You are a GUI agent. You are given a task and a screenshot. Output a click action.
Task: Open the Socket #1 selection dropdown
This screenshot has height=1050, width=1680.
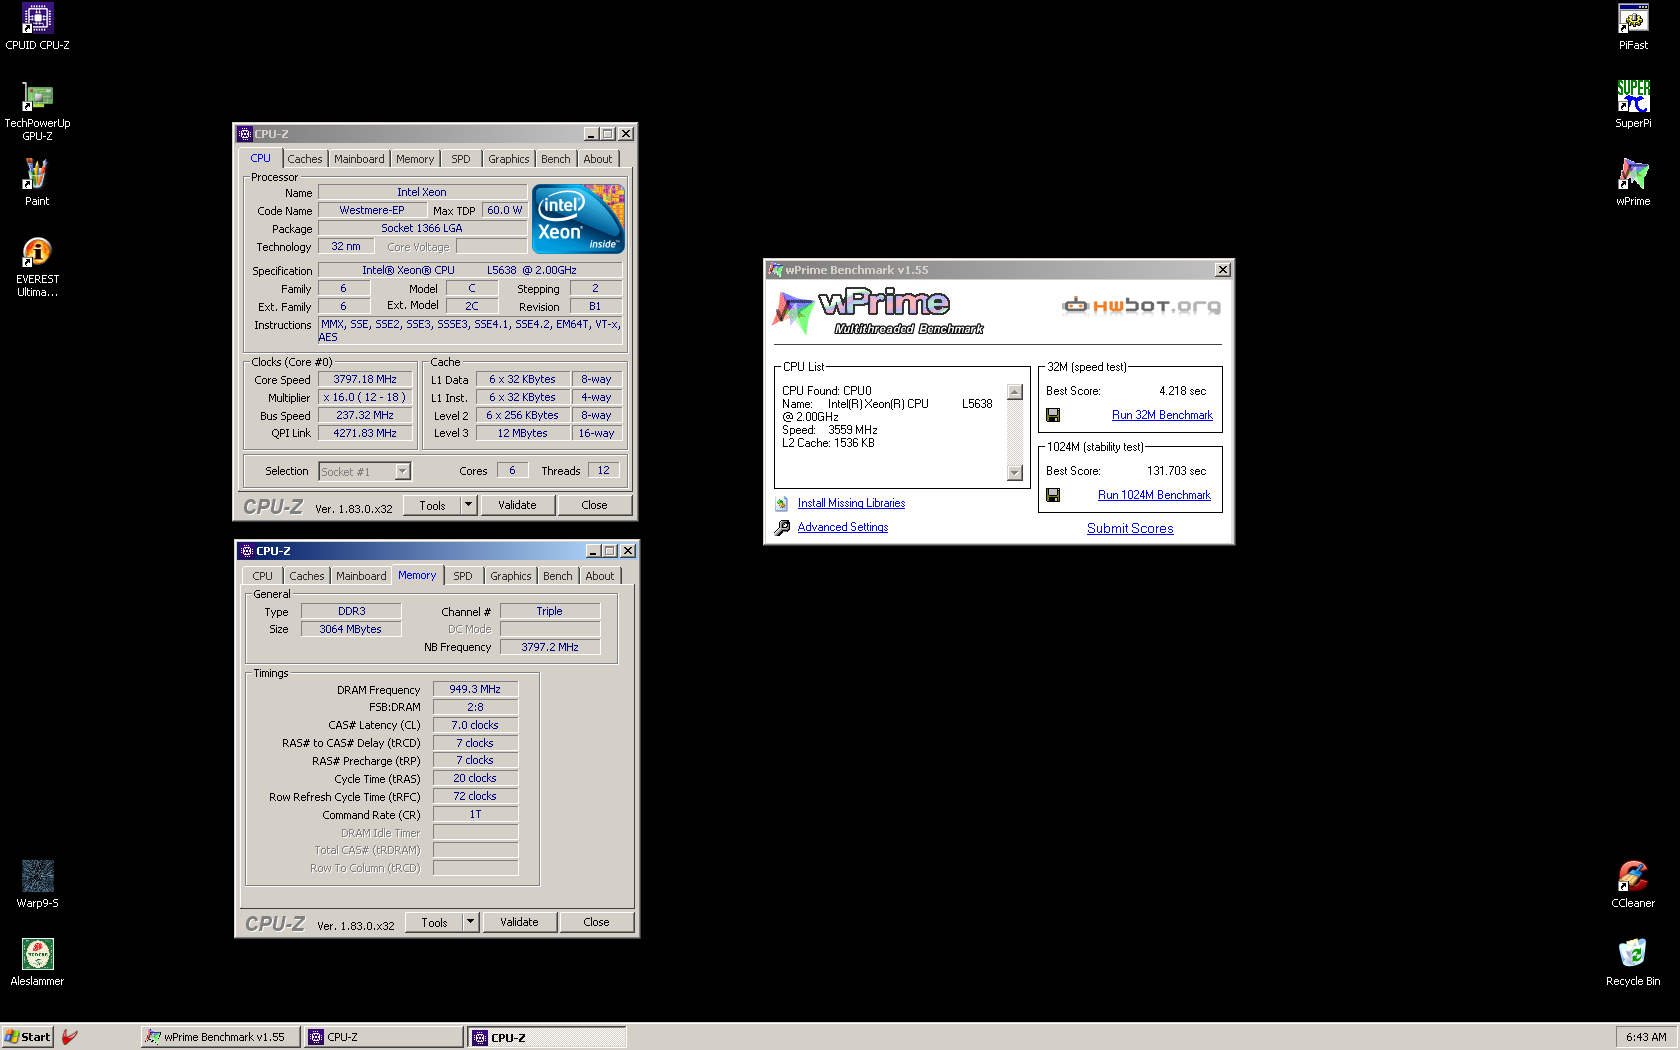(x=402, y=471)
